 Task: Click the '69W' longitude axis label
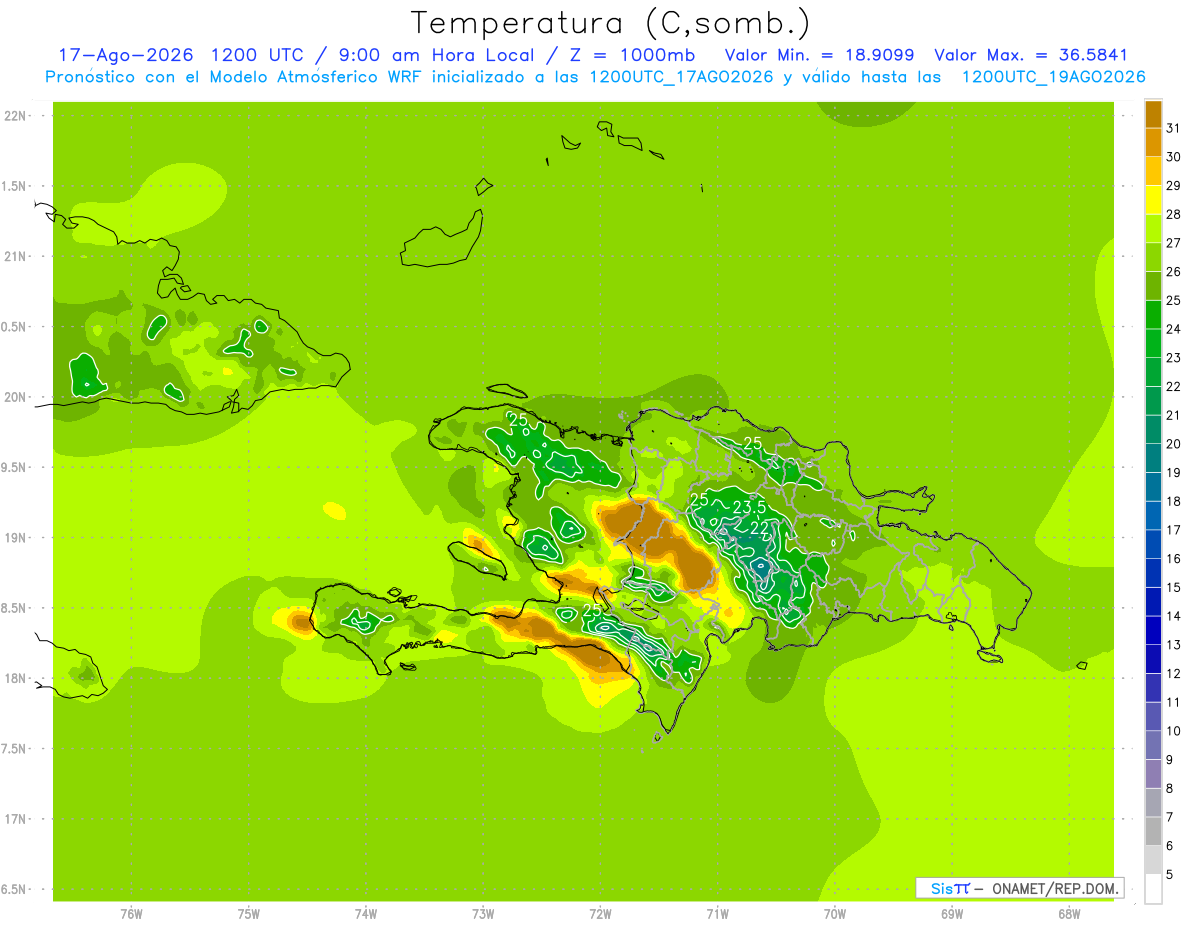pos(952,913)
